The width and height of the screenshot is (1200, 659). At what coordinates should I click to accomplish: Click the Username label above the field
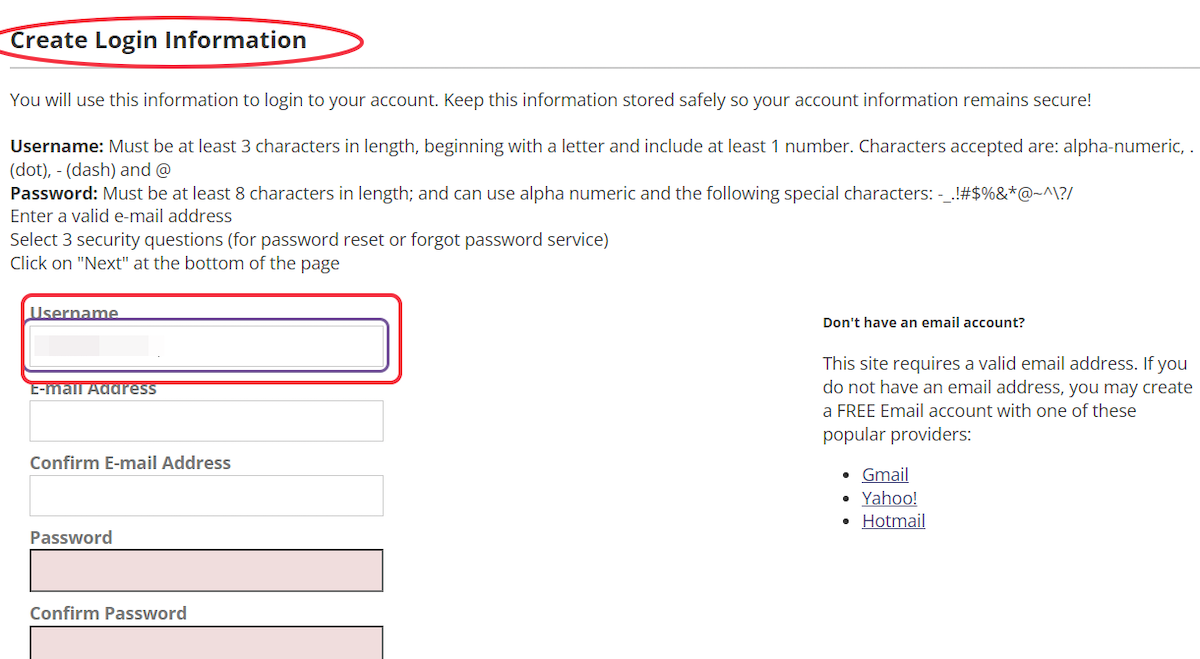pyautogui.click(x=73, y=312)
